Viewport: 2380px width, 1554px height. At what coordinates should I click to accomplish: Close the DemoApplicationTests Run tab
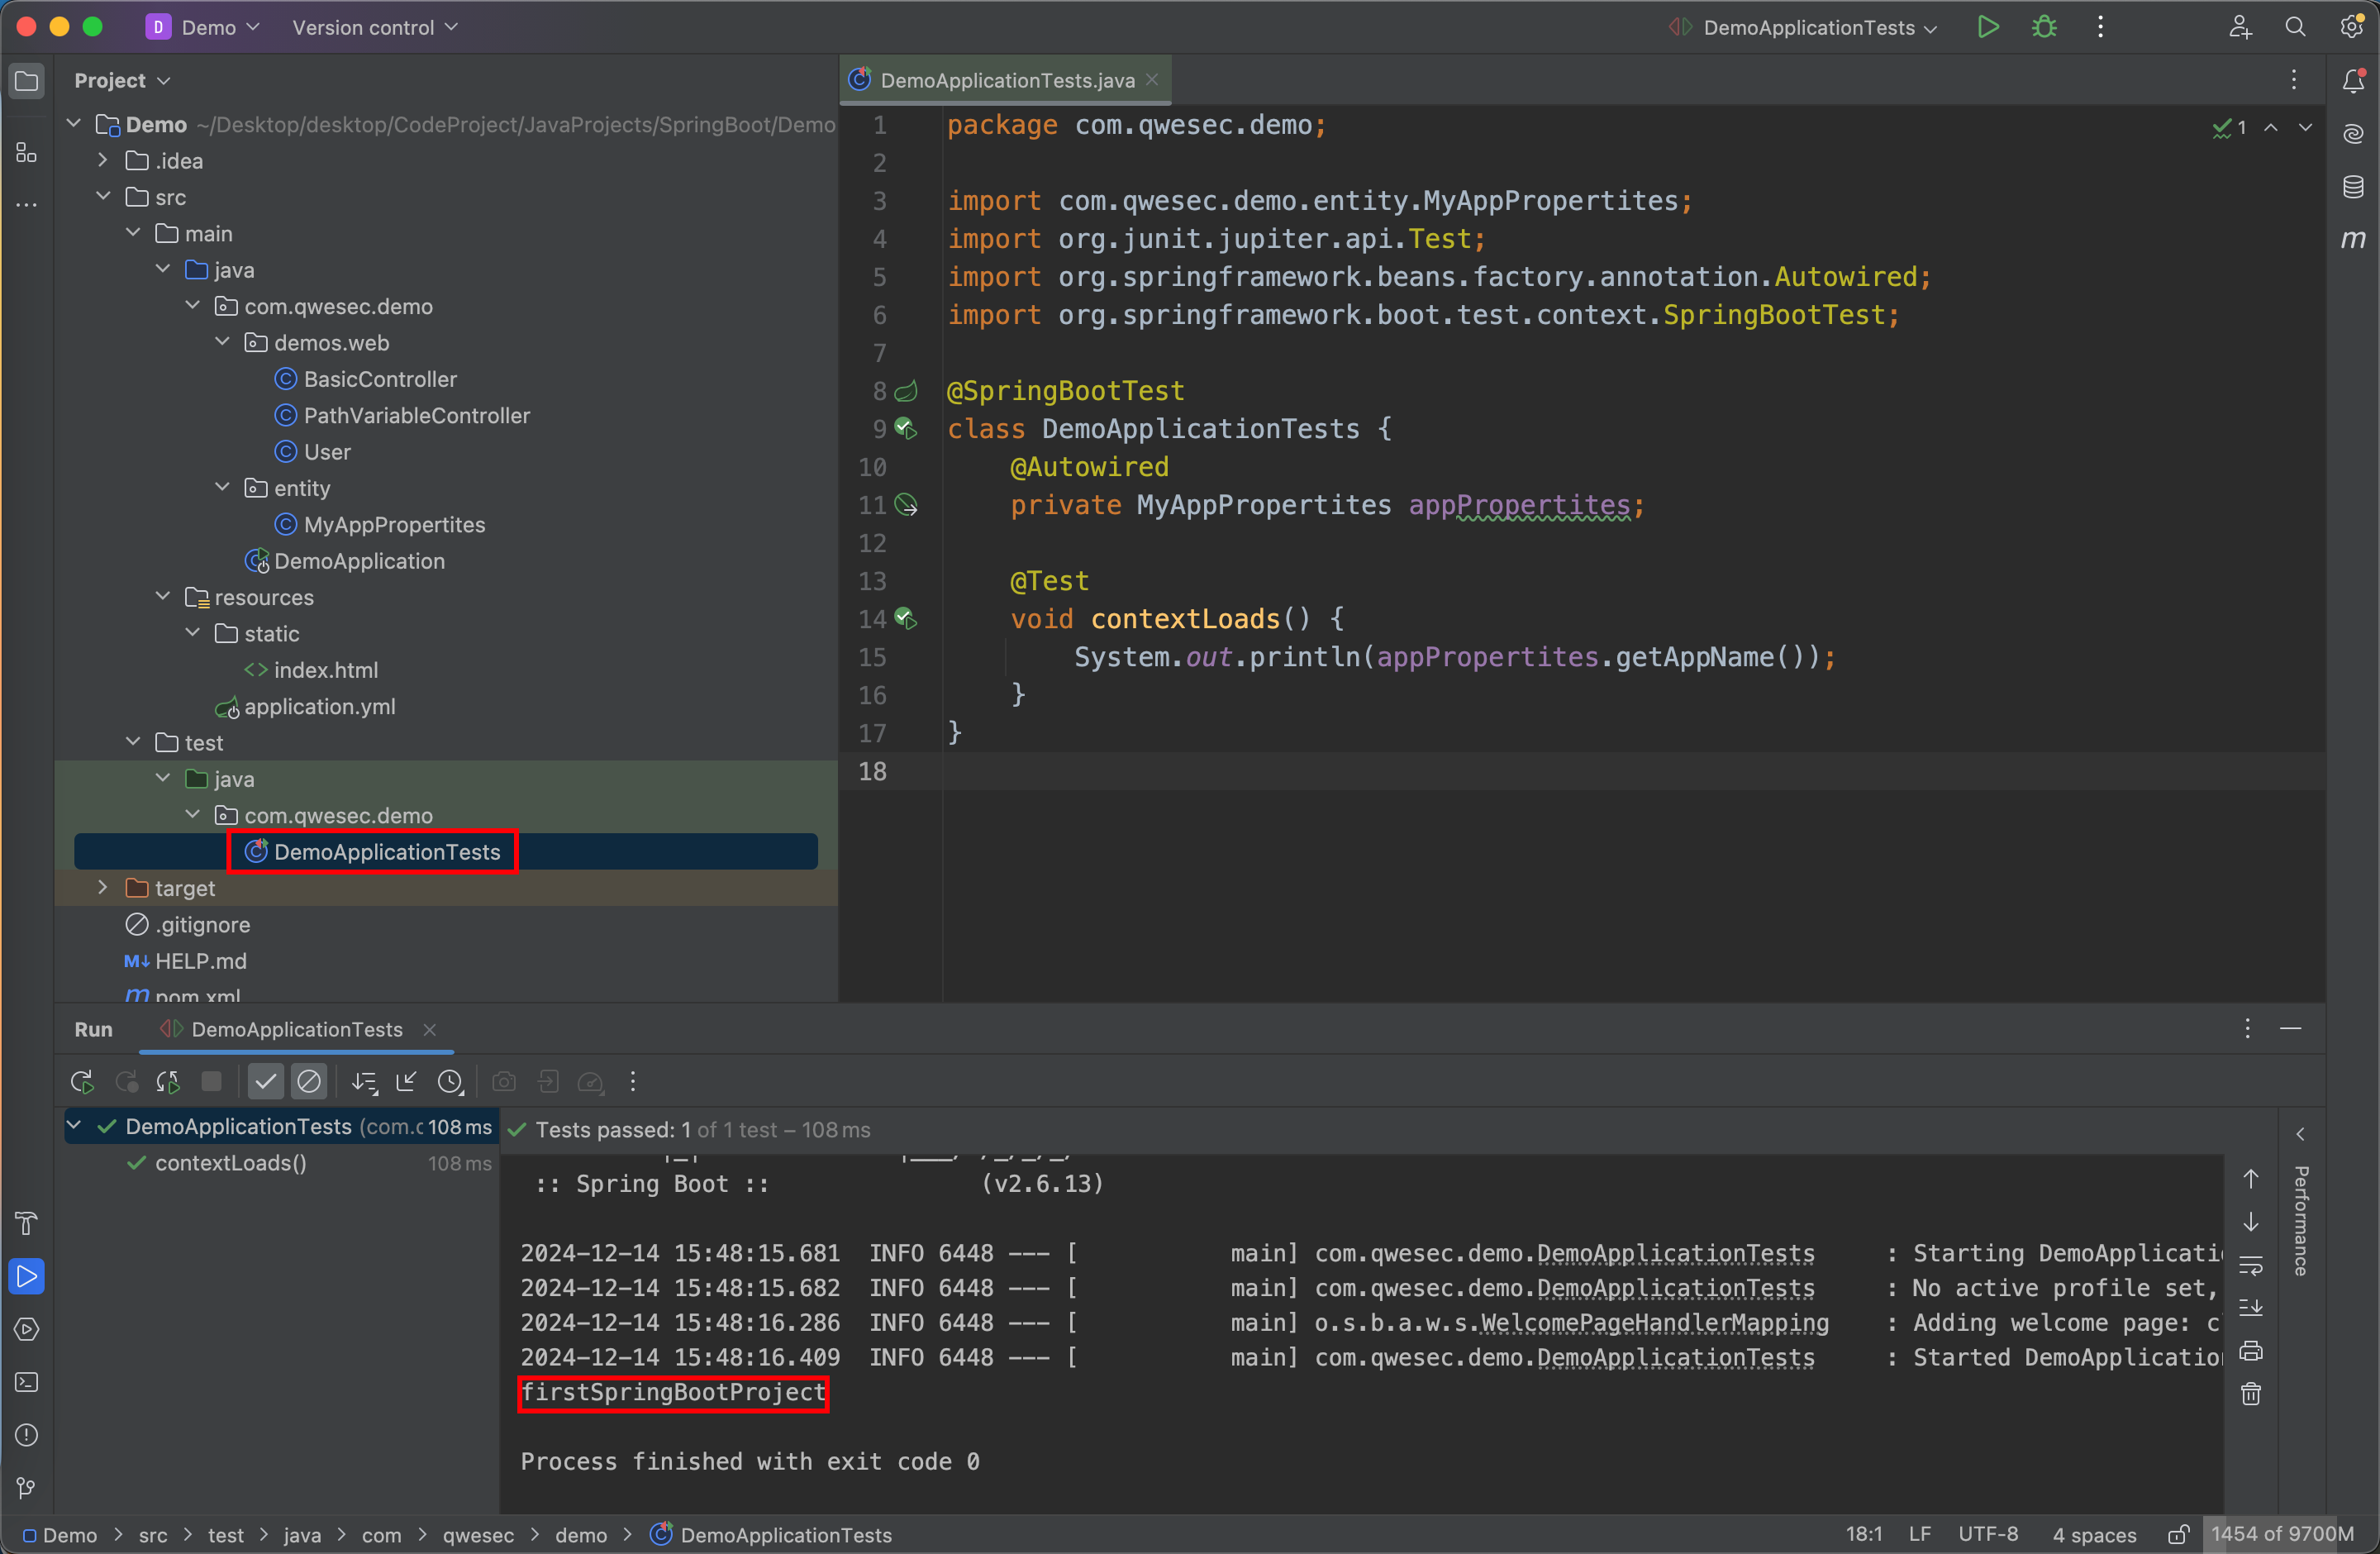pos(430,1030)
